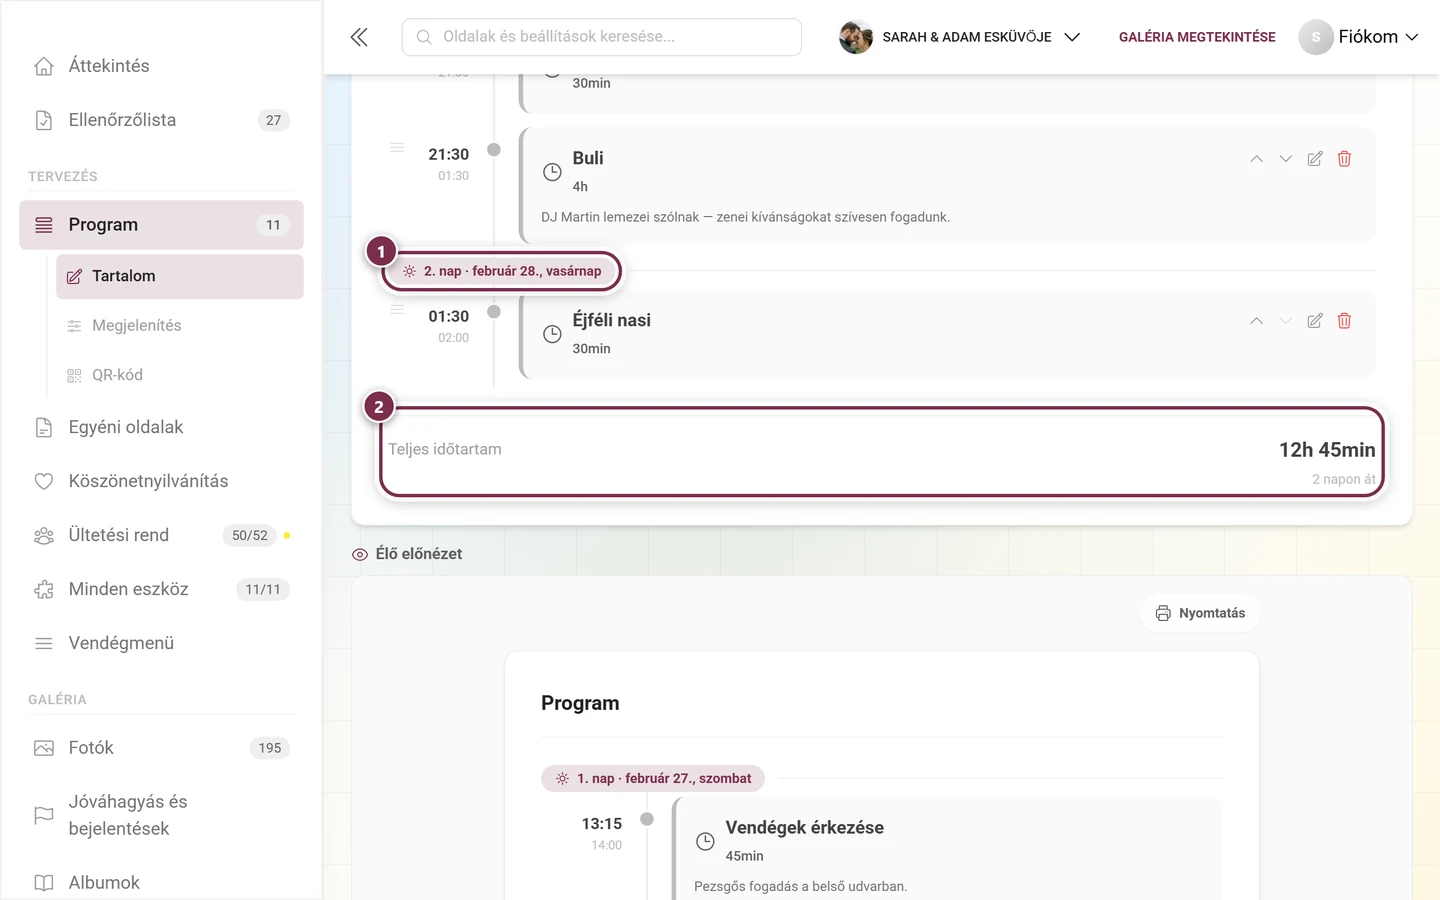1440x900 pixels.
Task: Click the couple's avatar photo
Action: [856, 37]
